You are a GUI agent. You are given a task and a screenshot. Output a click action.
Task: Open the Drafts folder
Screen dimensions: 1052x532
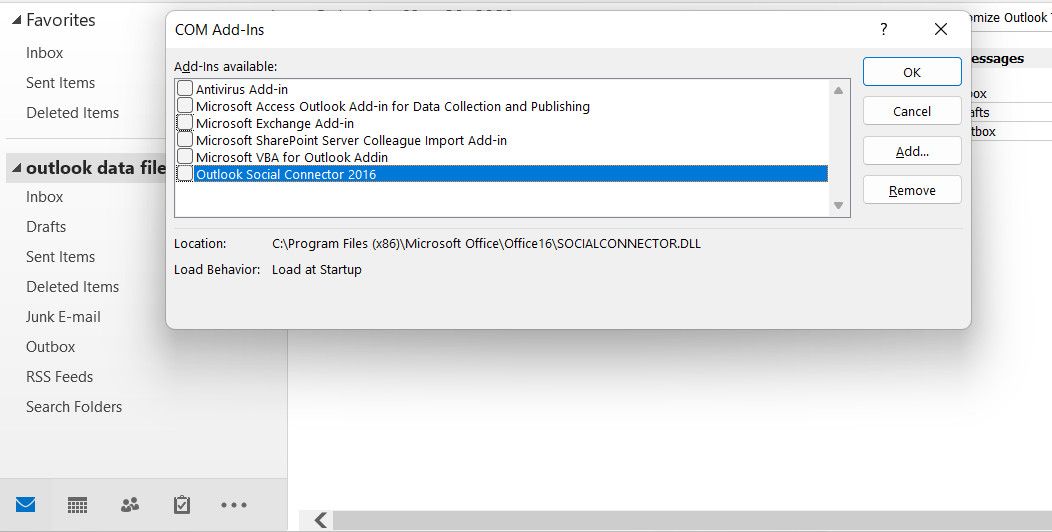[46, 227]
